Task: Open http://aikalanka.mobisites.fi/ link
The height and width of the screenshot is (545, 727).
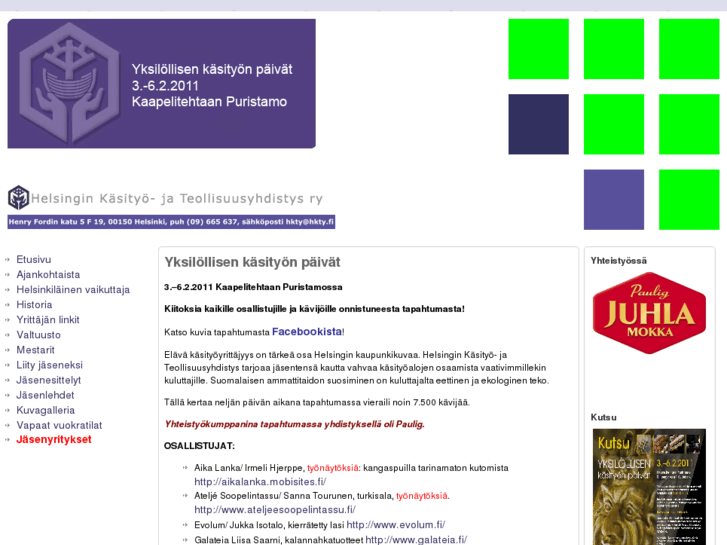Action: tap(260, 481)
